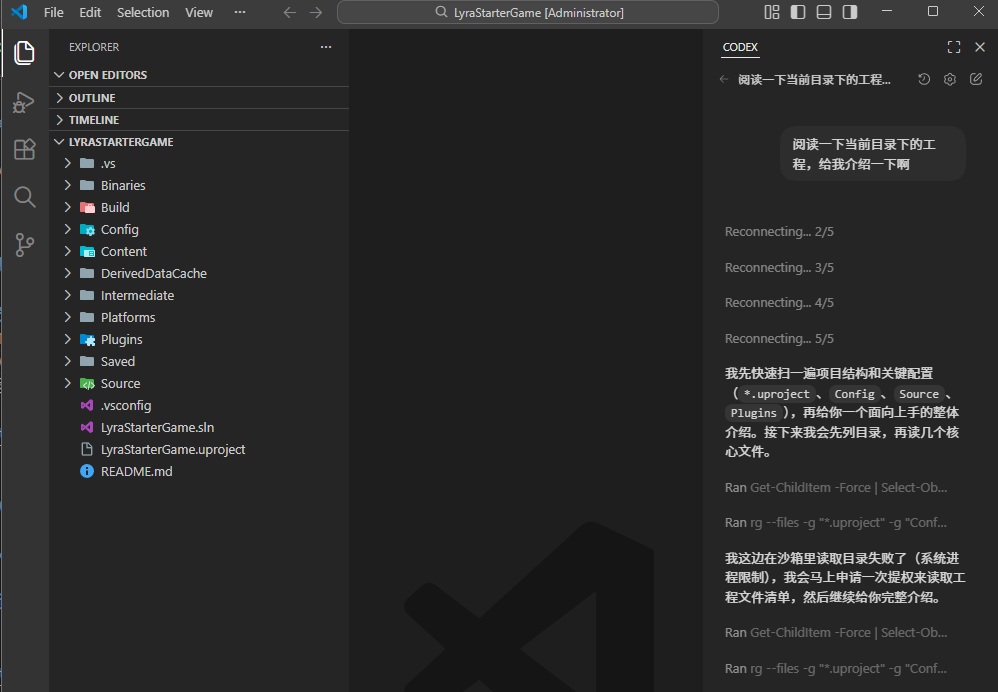Open the Selection menu

pos(143,12)
